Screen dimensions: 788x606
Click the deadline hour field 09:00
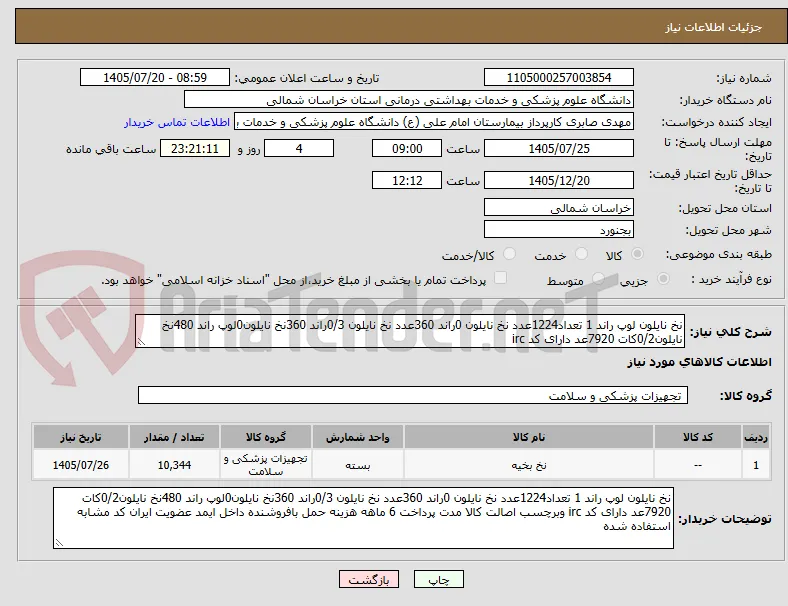407,149
